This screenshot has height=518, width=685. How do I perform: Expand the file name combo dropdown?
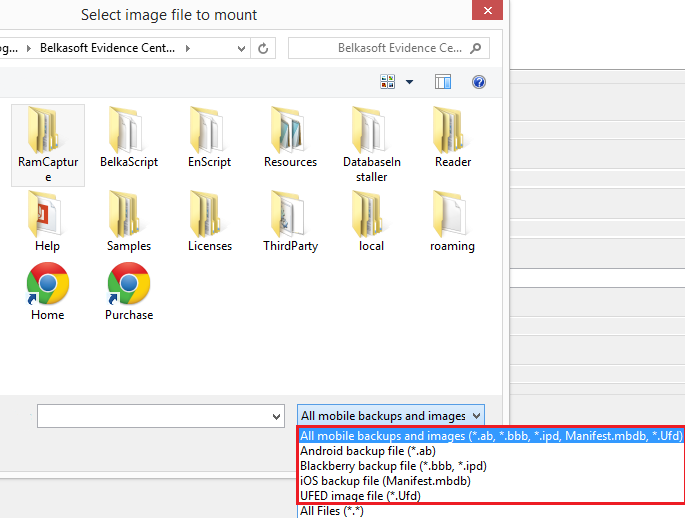[x=276, y=416]
